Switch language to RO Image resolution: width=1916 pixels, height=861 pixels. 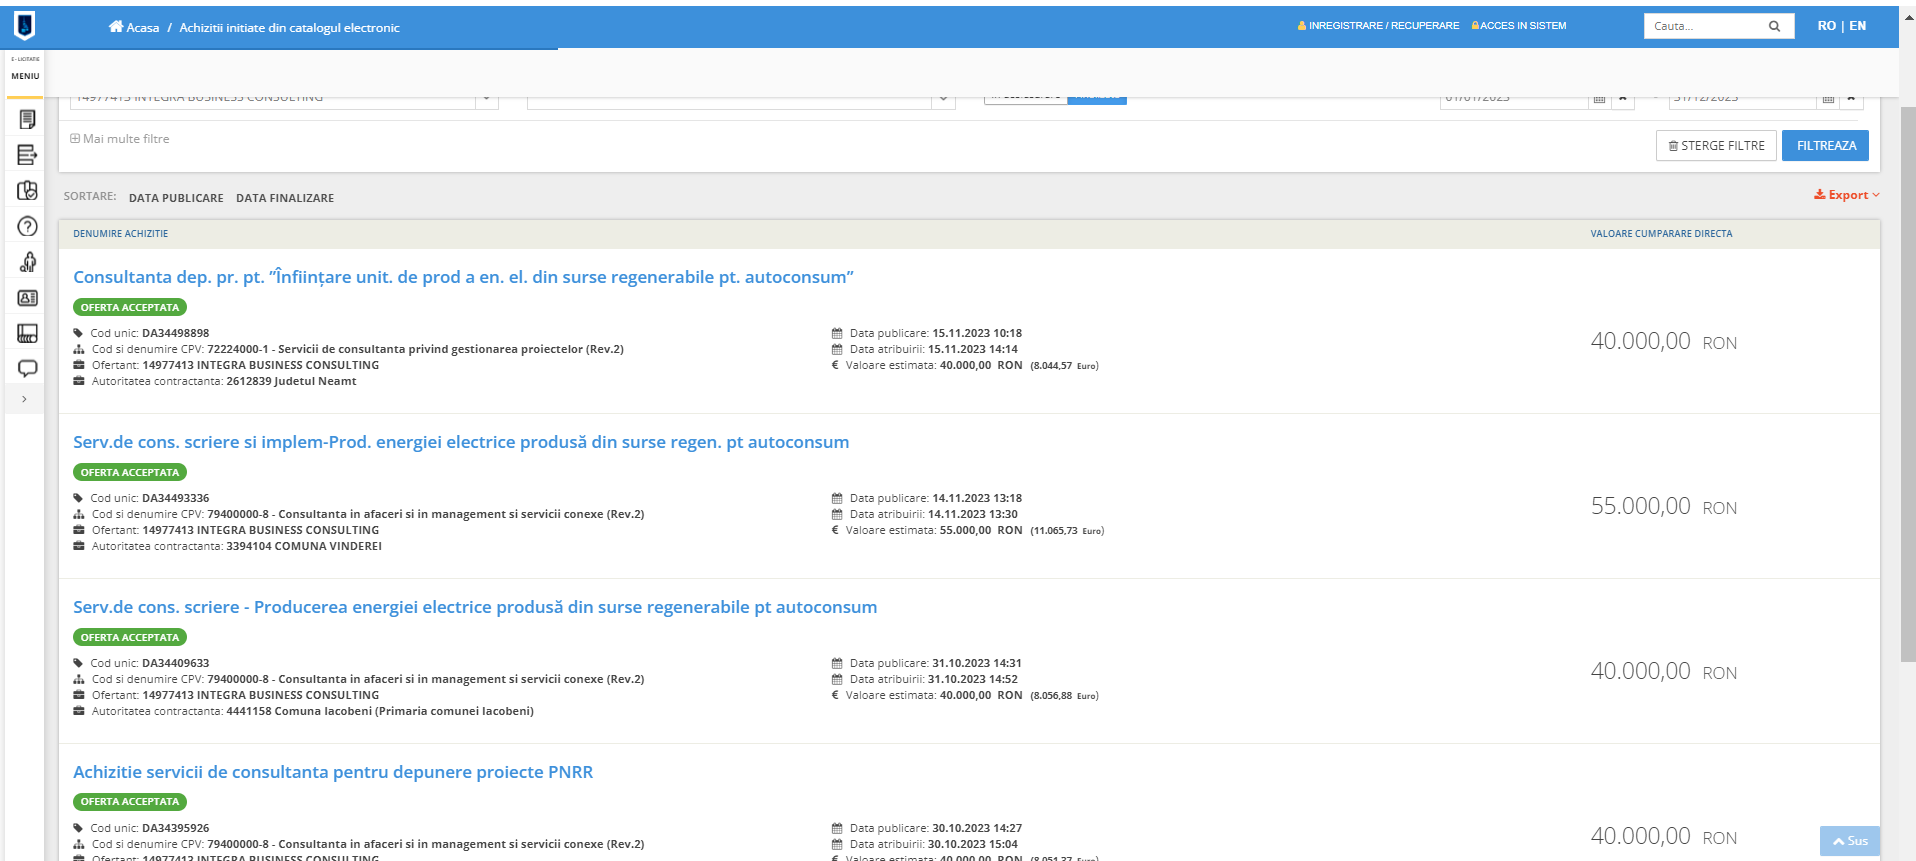pos(1826,26)
